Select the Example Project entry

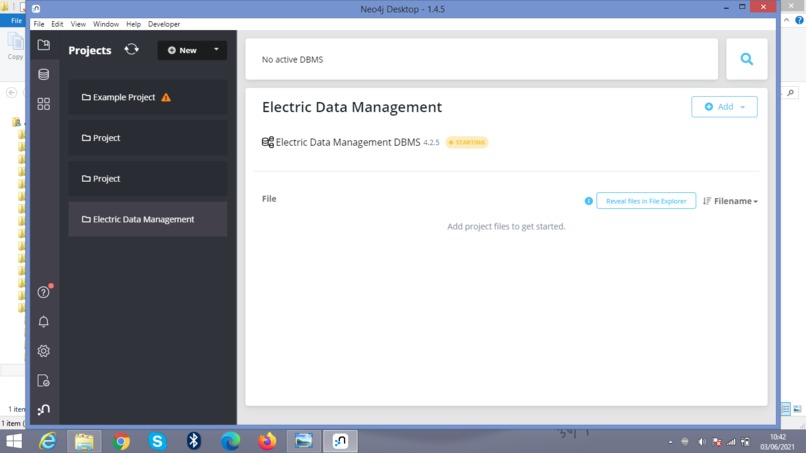coord(148,97)
